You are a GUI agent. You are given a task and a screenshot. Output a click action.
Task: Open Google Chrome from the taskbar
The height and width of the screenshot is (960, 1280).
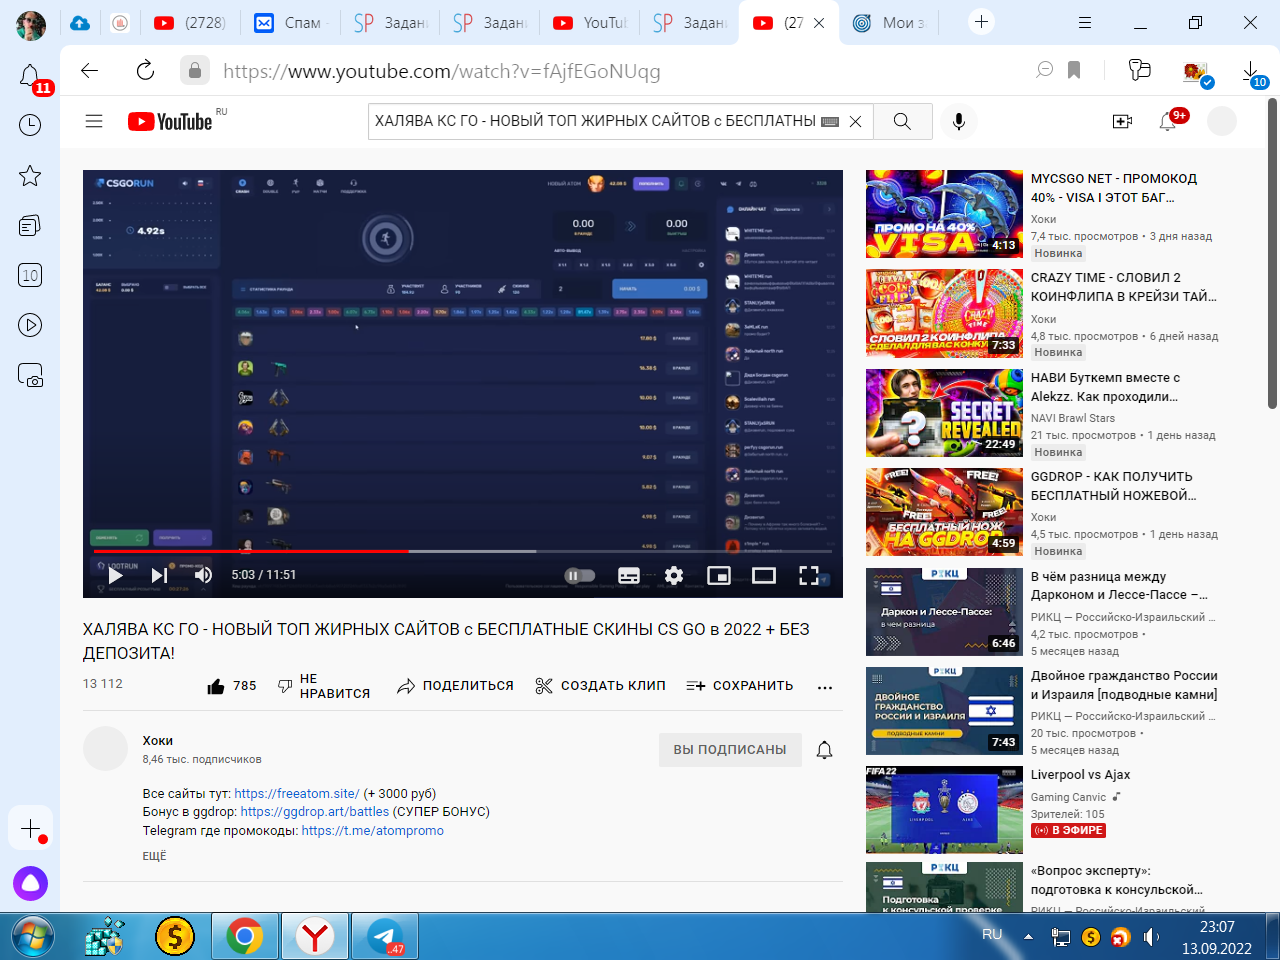[x=245, y=937]
